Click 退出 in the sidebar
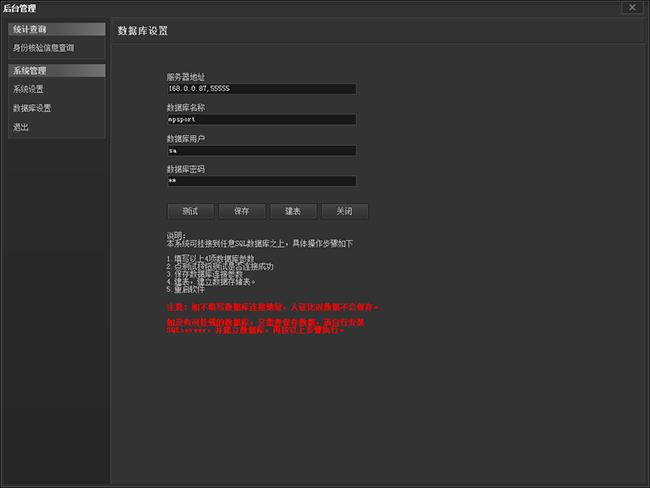This screenshot has width=650, height=488. [20, 127]
